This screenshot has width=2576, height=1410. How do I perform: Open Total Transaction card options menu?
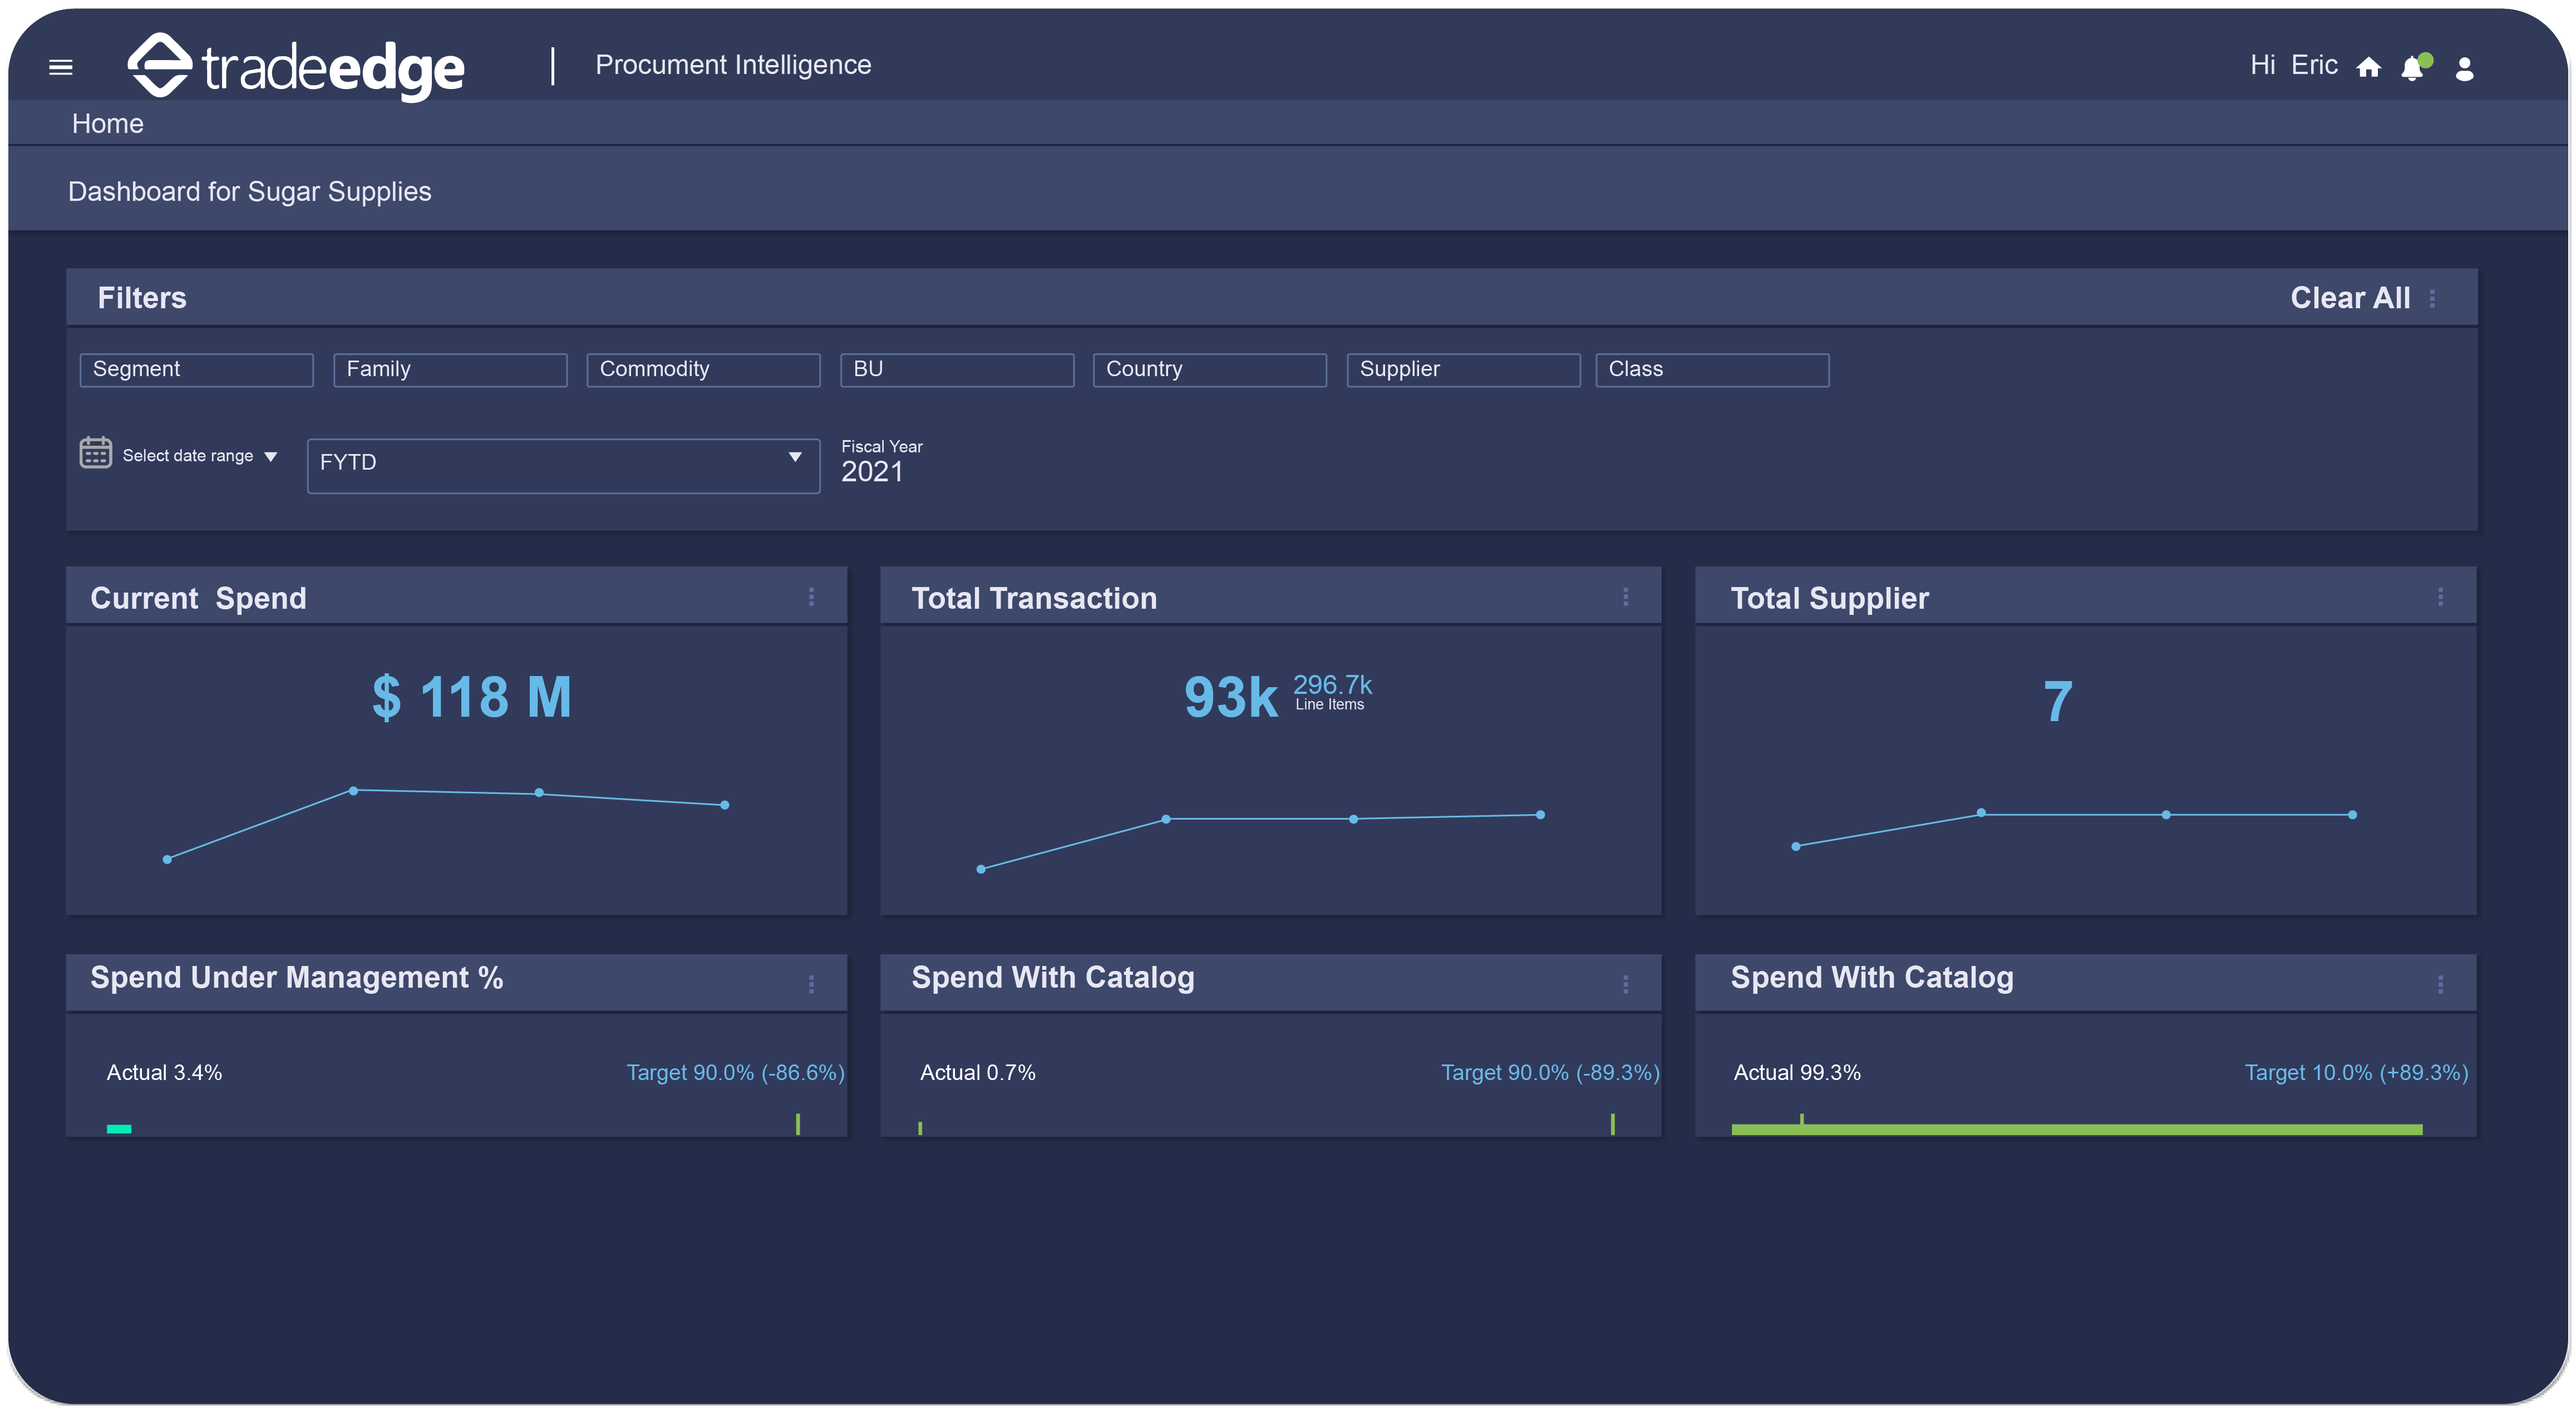[1625, 597]
